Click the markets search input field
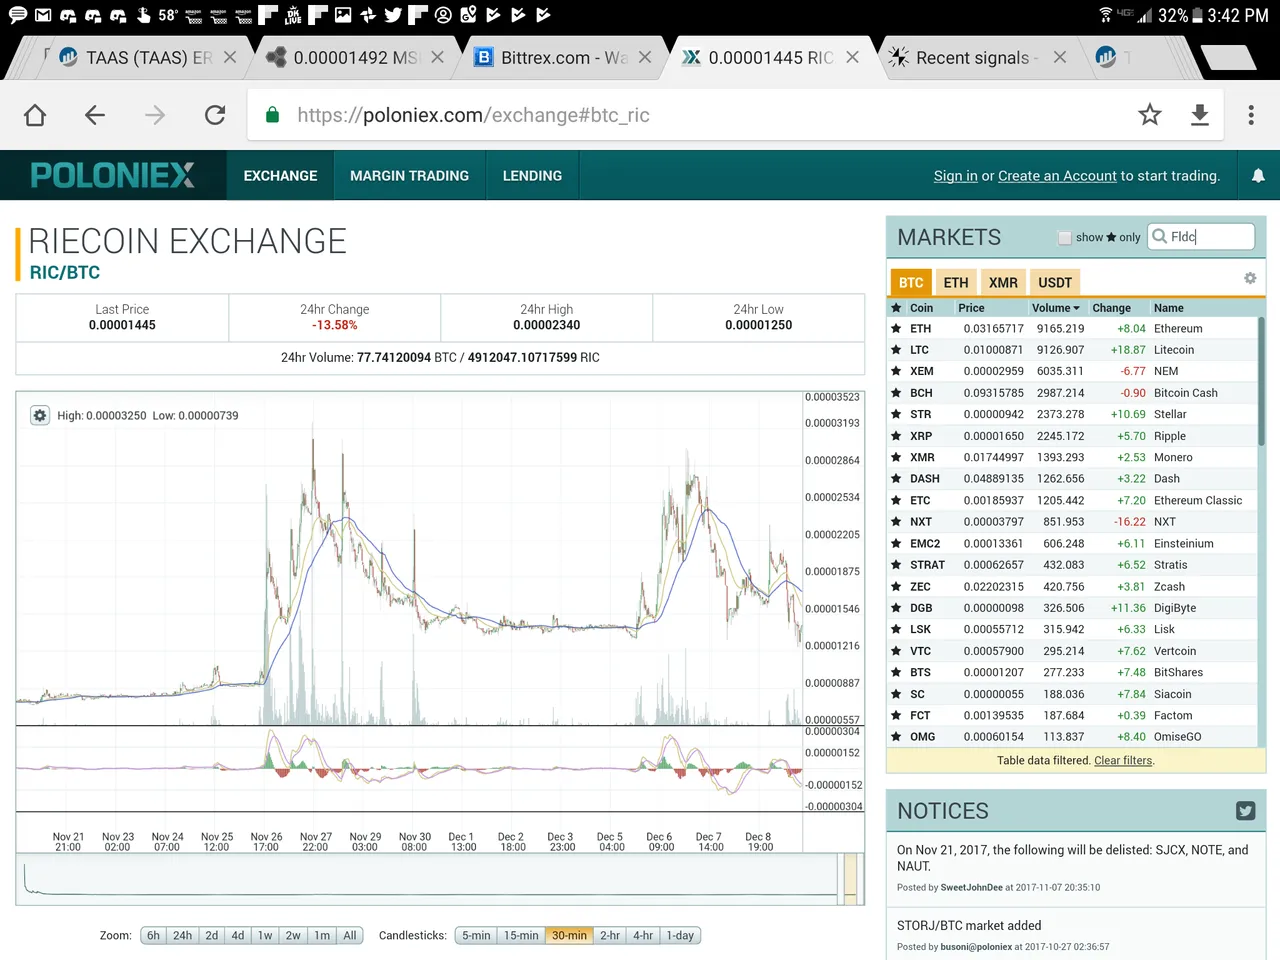1280x960 pixels. (1201, 237)
